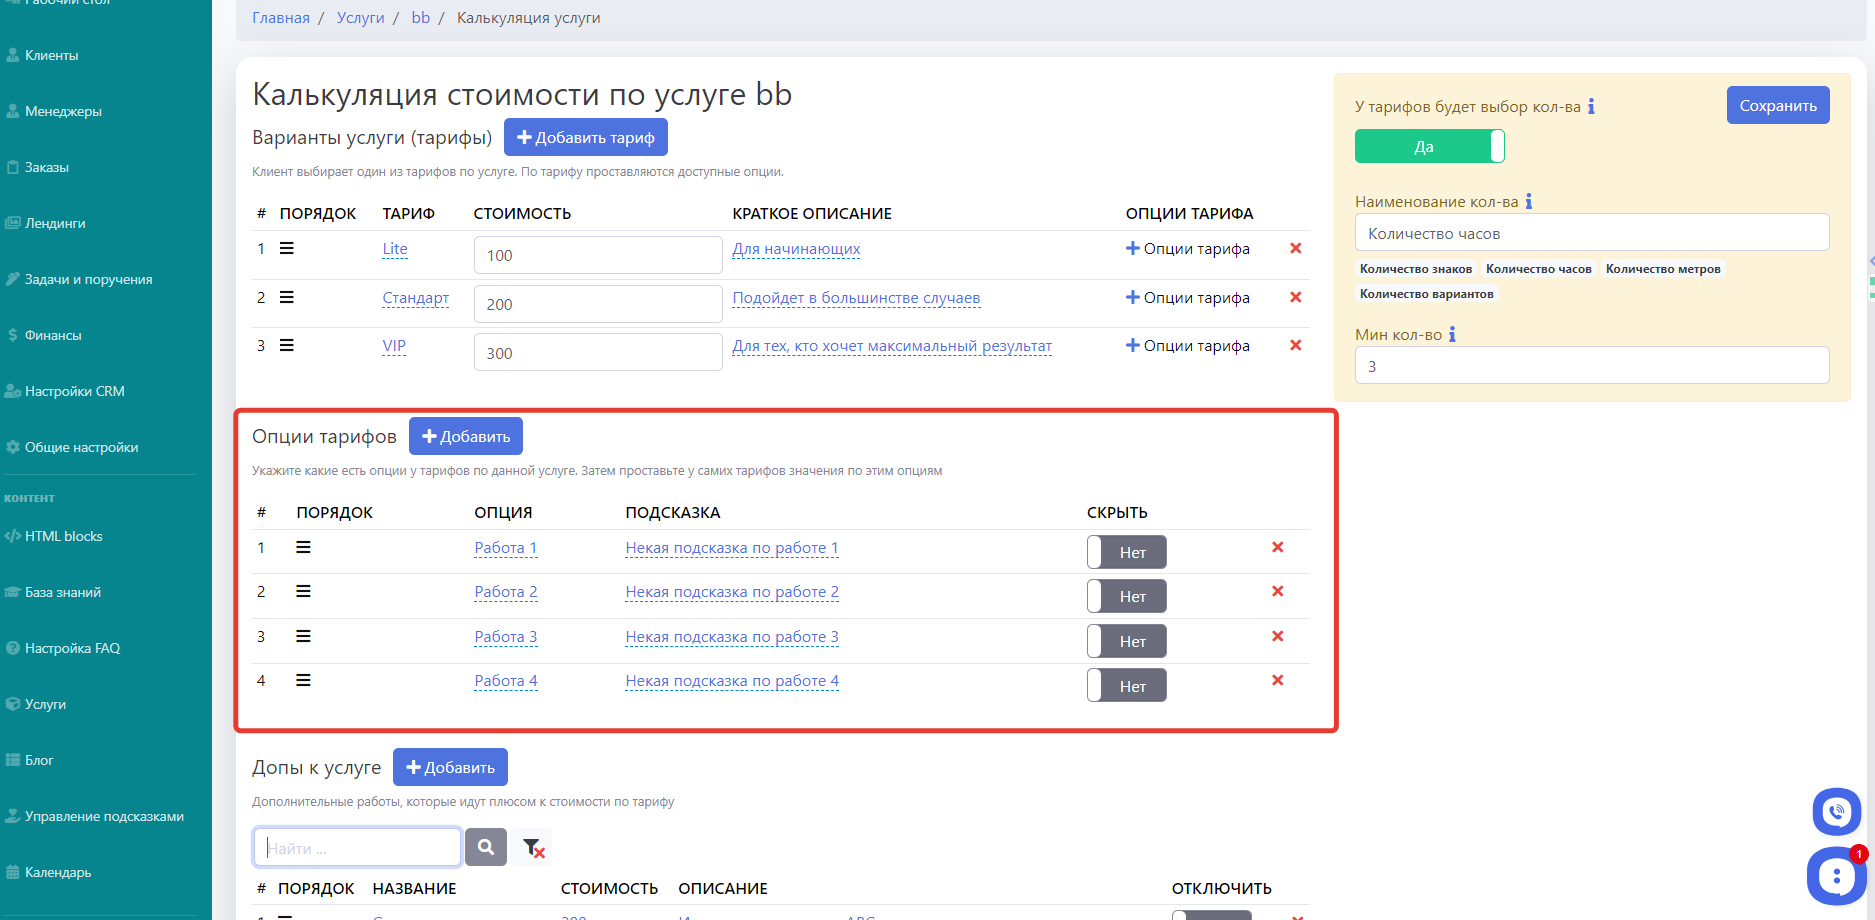Click the clear filter funnel icon
The height and width of the screenshot is (920, 1875).
point(533,847)
